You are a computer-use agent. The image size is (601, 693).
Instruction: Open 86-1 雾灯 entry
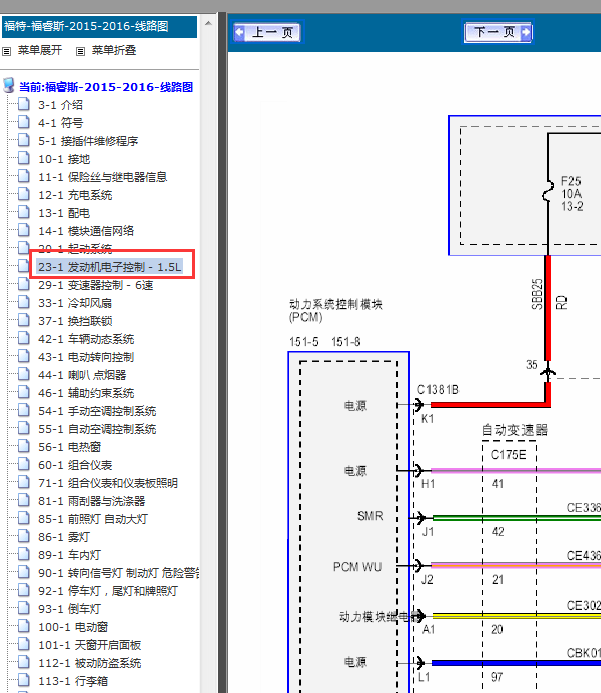(64, 537)
